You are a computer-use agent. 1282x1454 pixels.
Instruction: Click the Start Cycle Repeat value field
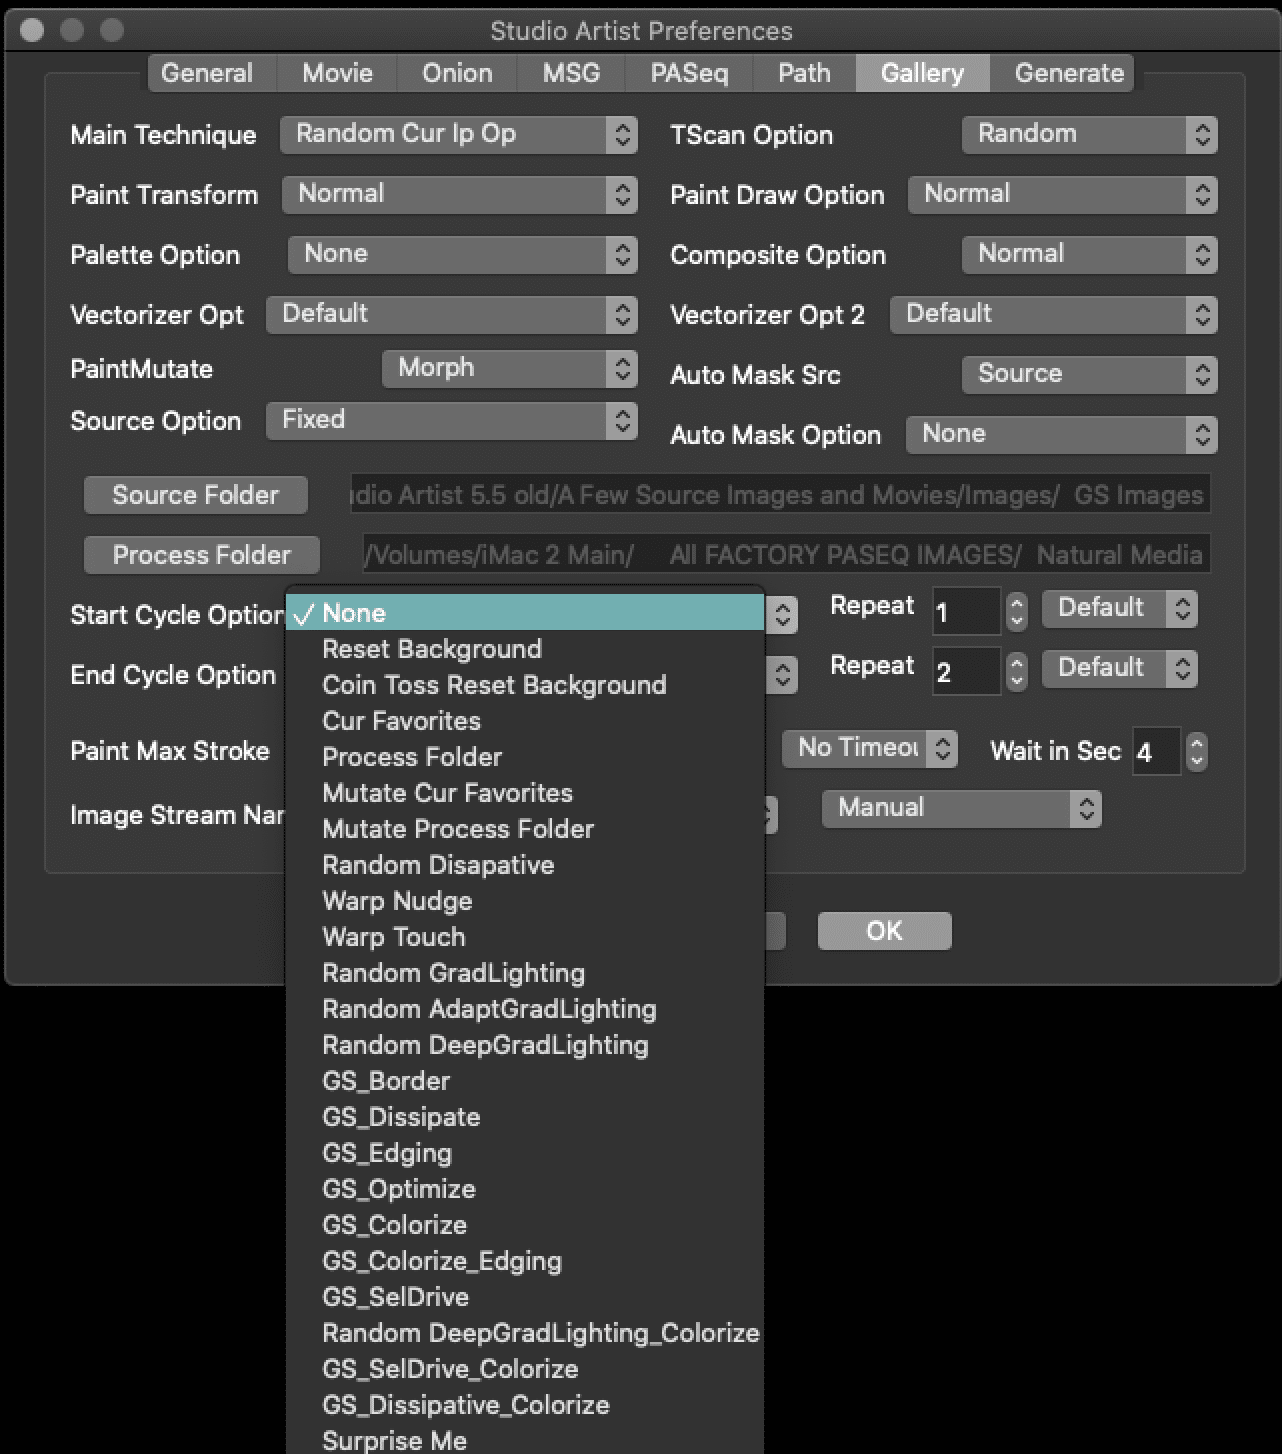tap(966, 611)
